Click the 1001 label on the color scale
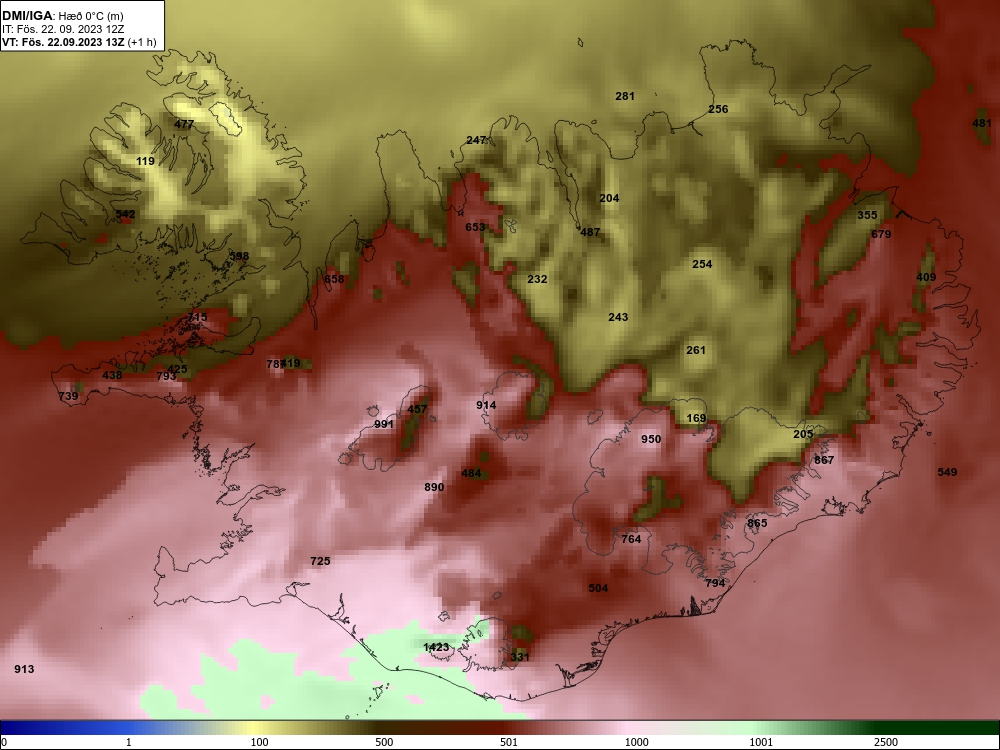1000x750 pixels. (x=761, y=742)
